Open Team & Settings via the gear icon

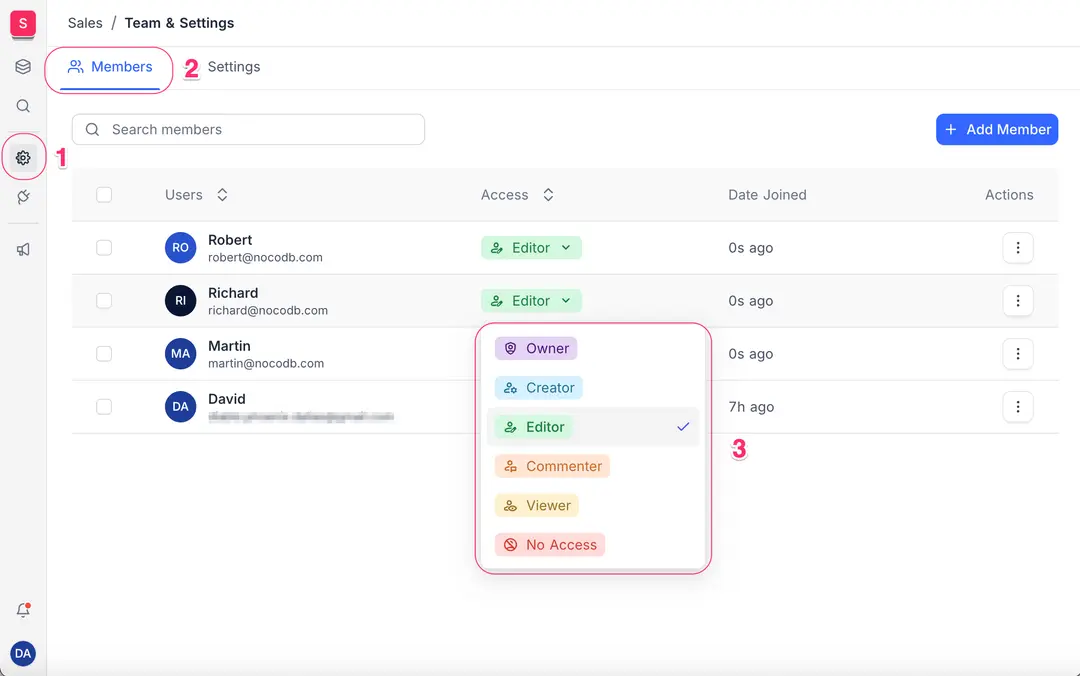tap(23, 157)
